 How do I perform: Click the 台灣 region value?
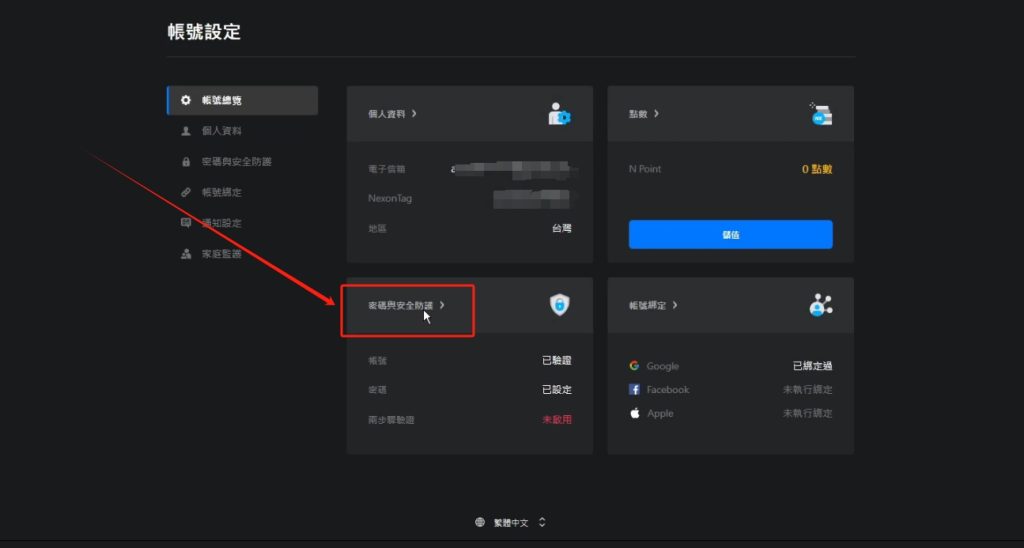pyautogui.click(x=562, y=228)
